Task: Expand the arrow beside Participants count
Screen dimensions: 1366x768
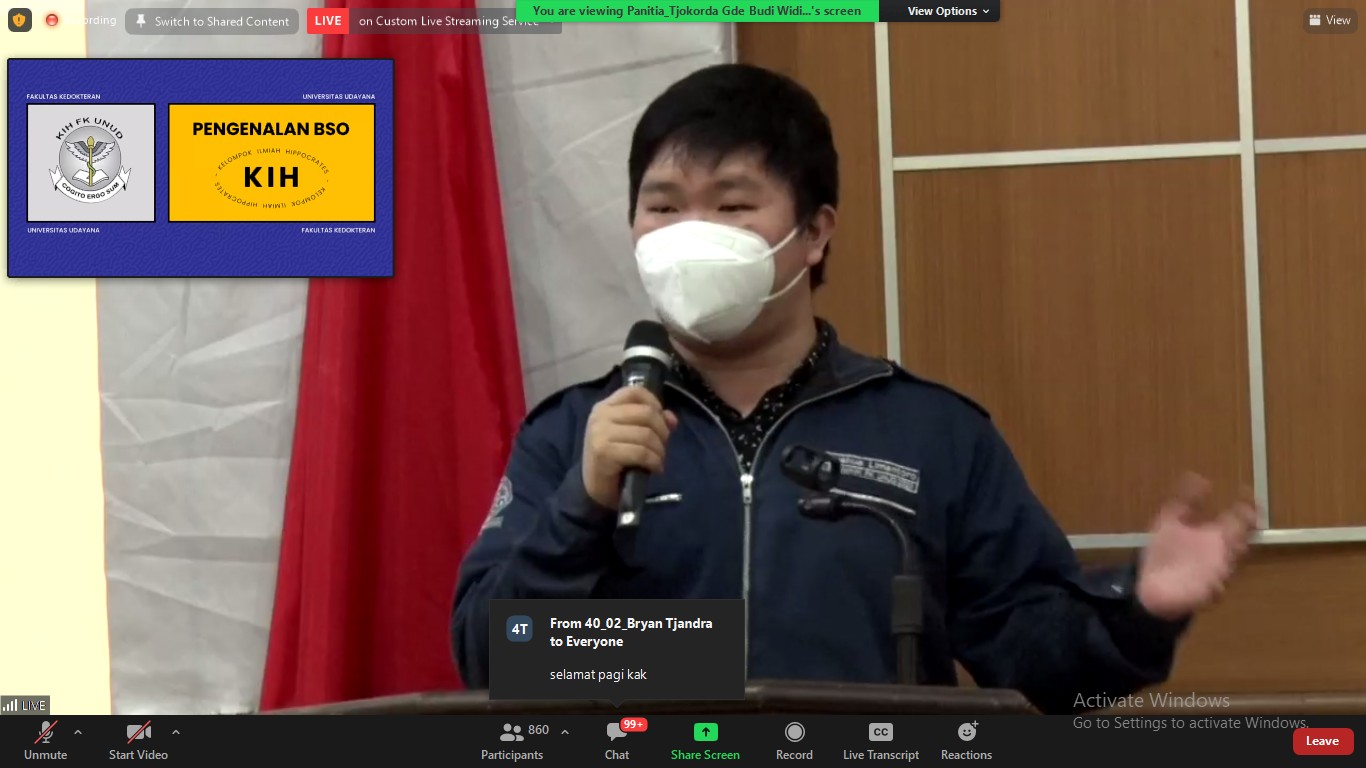Action: [564, 732]
